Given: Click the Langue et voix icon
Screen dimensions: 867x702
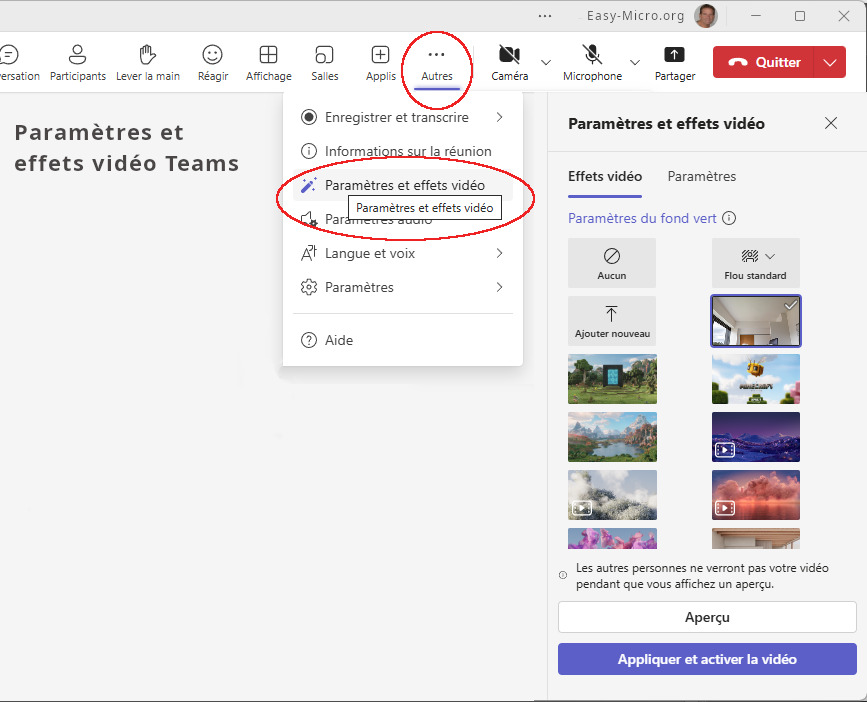Looking at the screenshot, I should tap(309, 253).
